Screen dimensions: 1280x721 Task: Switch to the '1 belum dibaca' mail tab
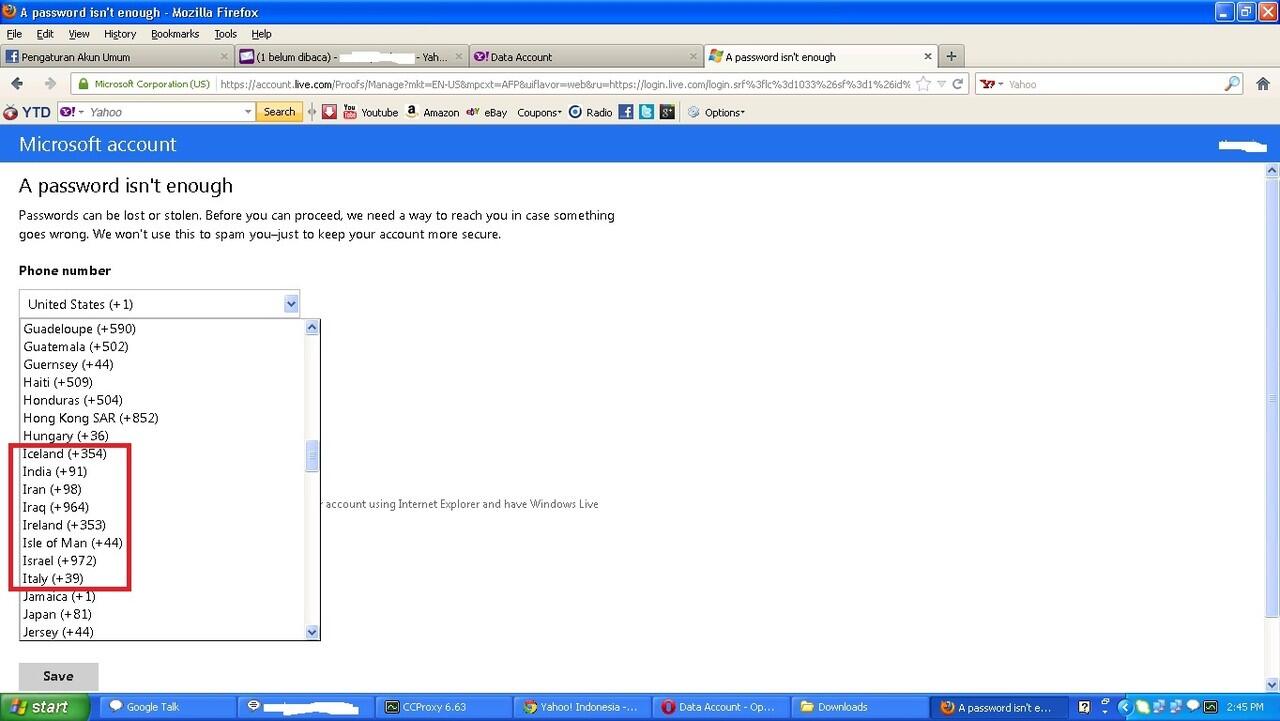point(352,57)
